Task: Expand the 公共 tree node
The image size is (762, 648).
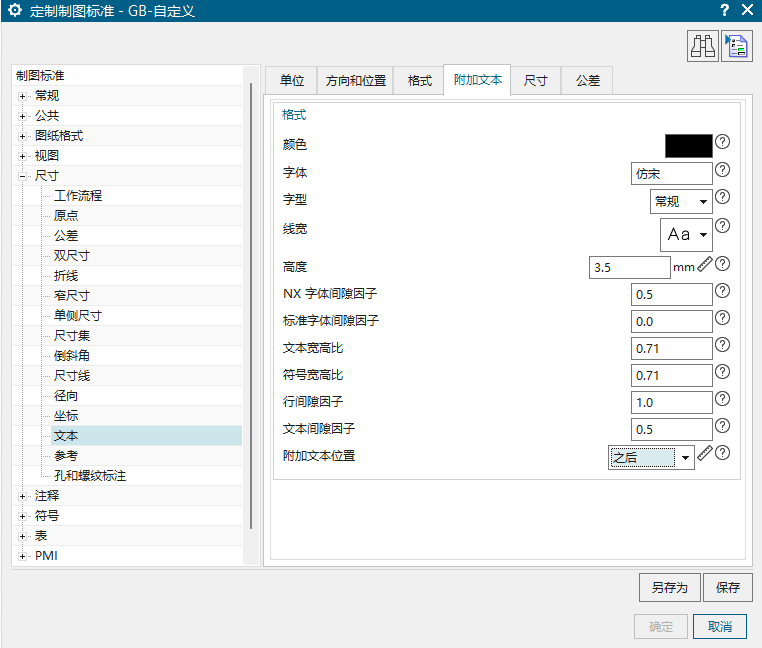Action: [x=22, y=116]
